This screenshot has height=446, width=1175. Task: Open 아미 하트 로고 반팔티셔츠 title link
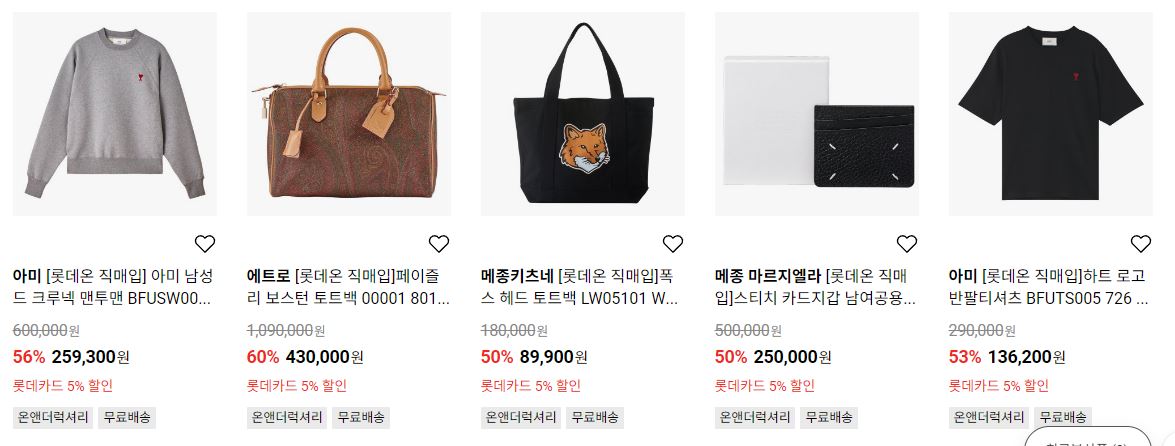point(1049,287)
